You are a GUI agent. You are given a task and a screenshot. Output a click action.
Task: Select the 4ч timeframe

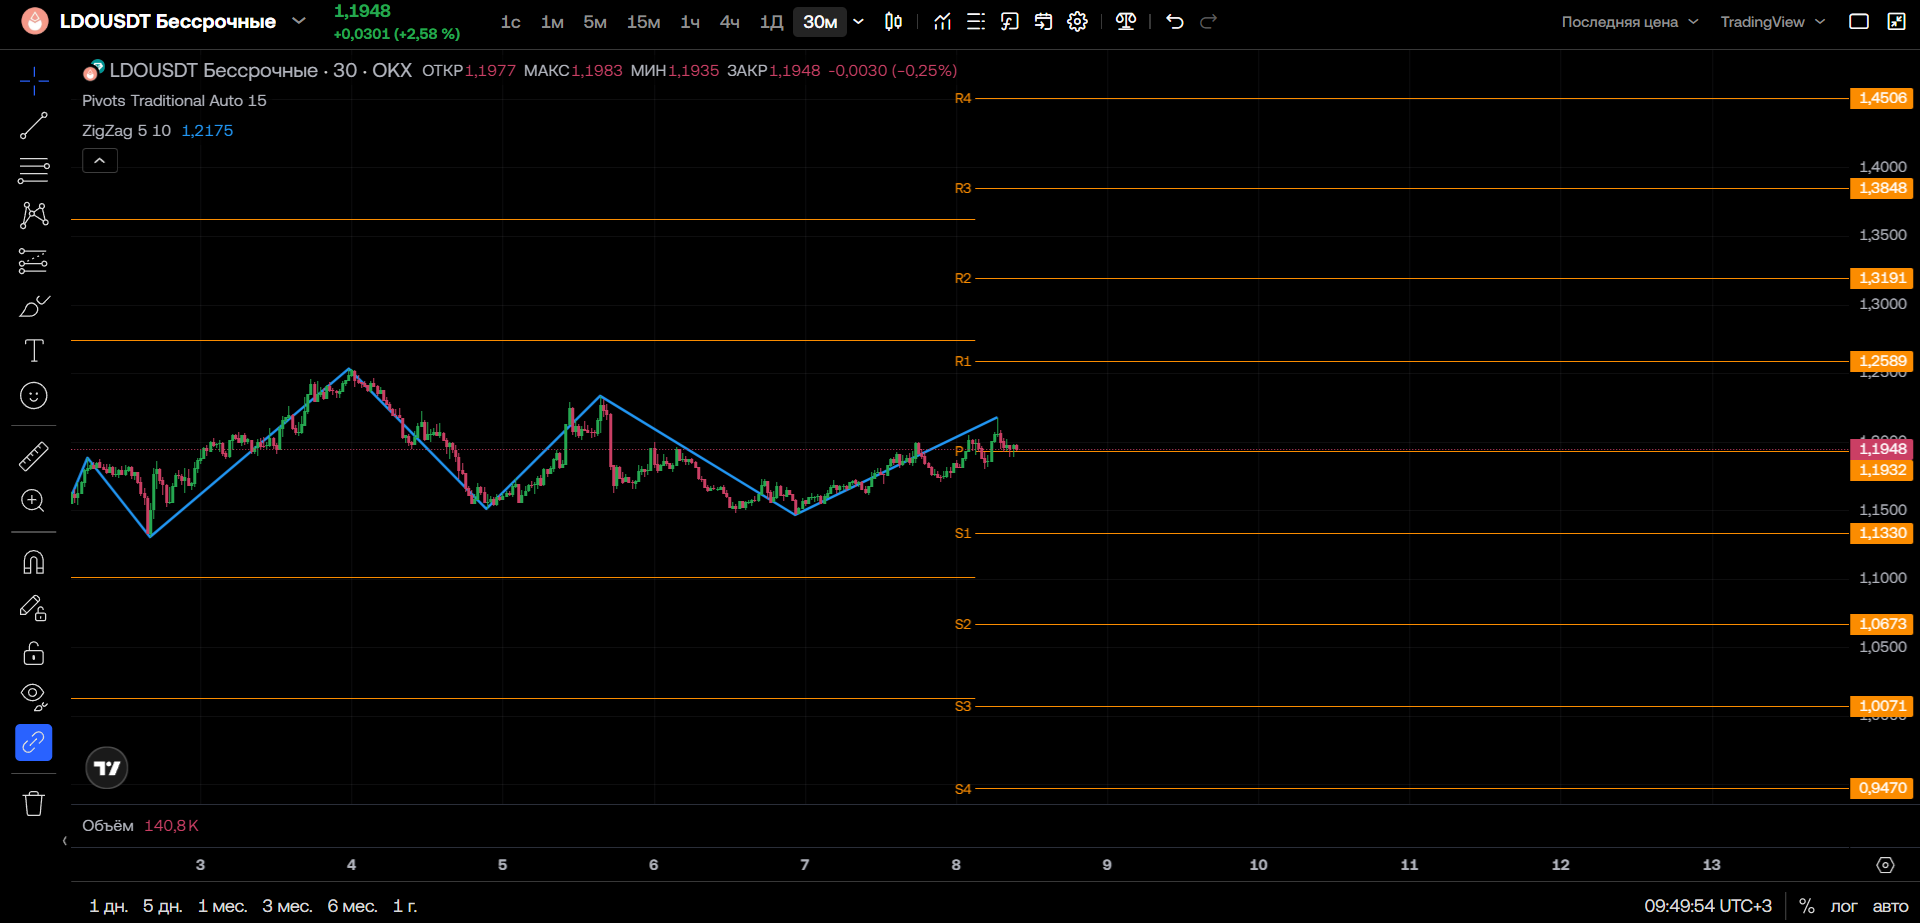point(730,22)
